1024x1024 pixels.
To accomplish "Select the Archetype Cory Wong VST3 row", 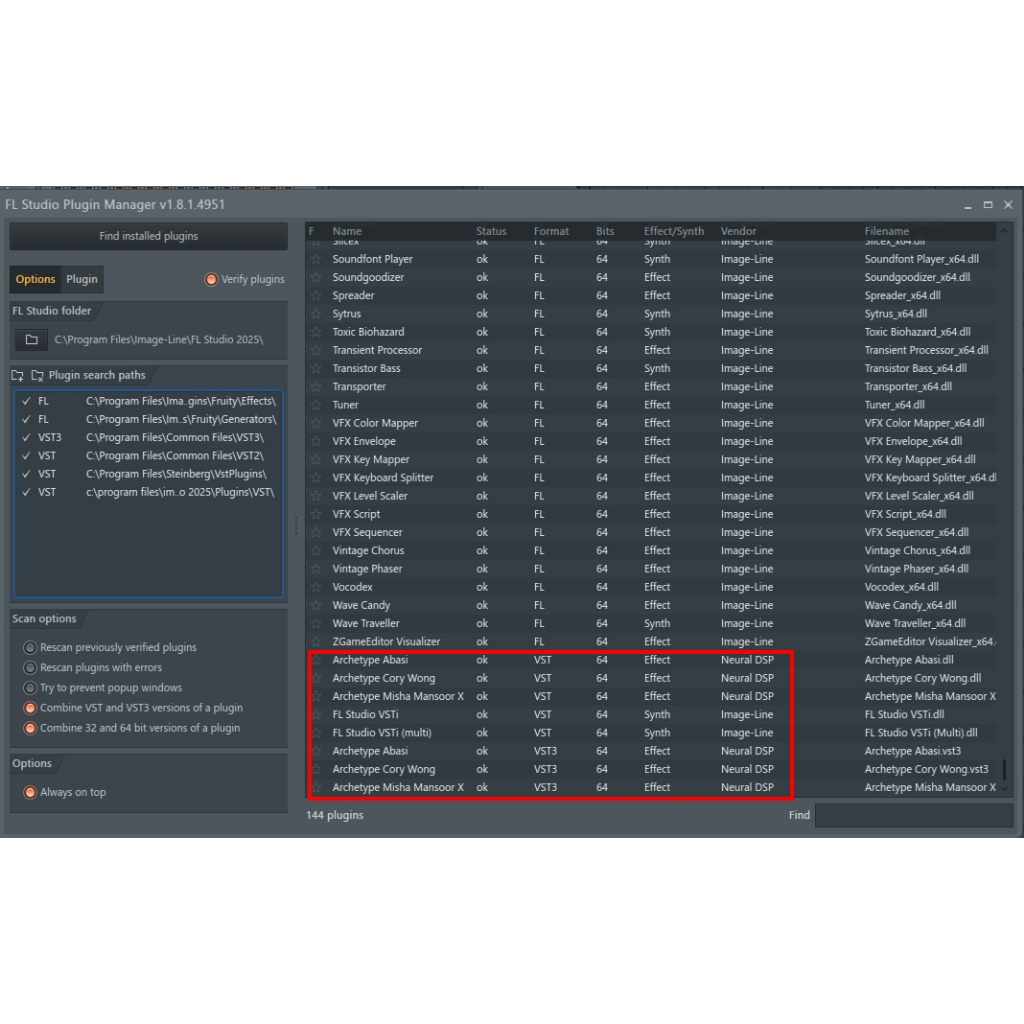I will 651,770.
